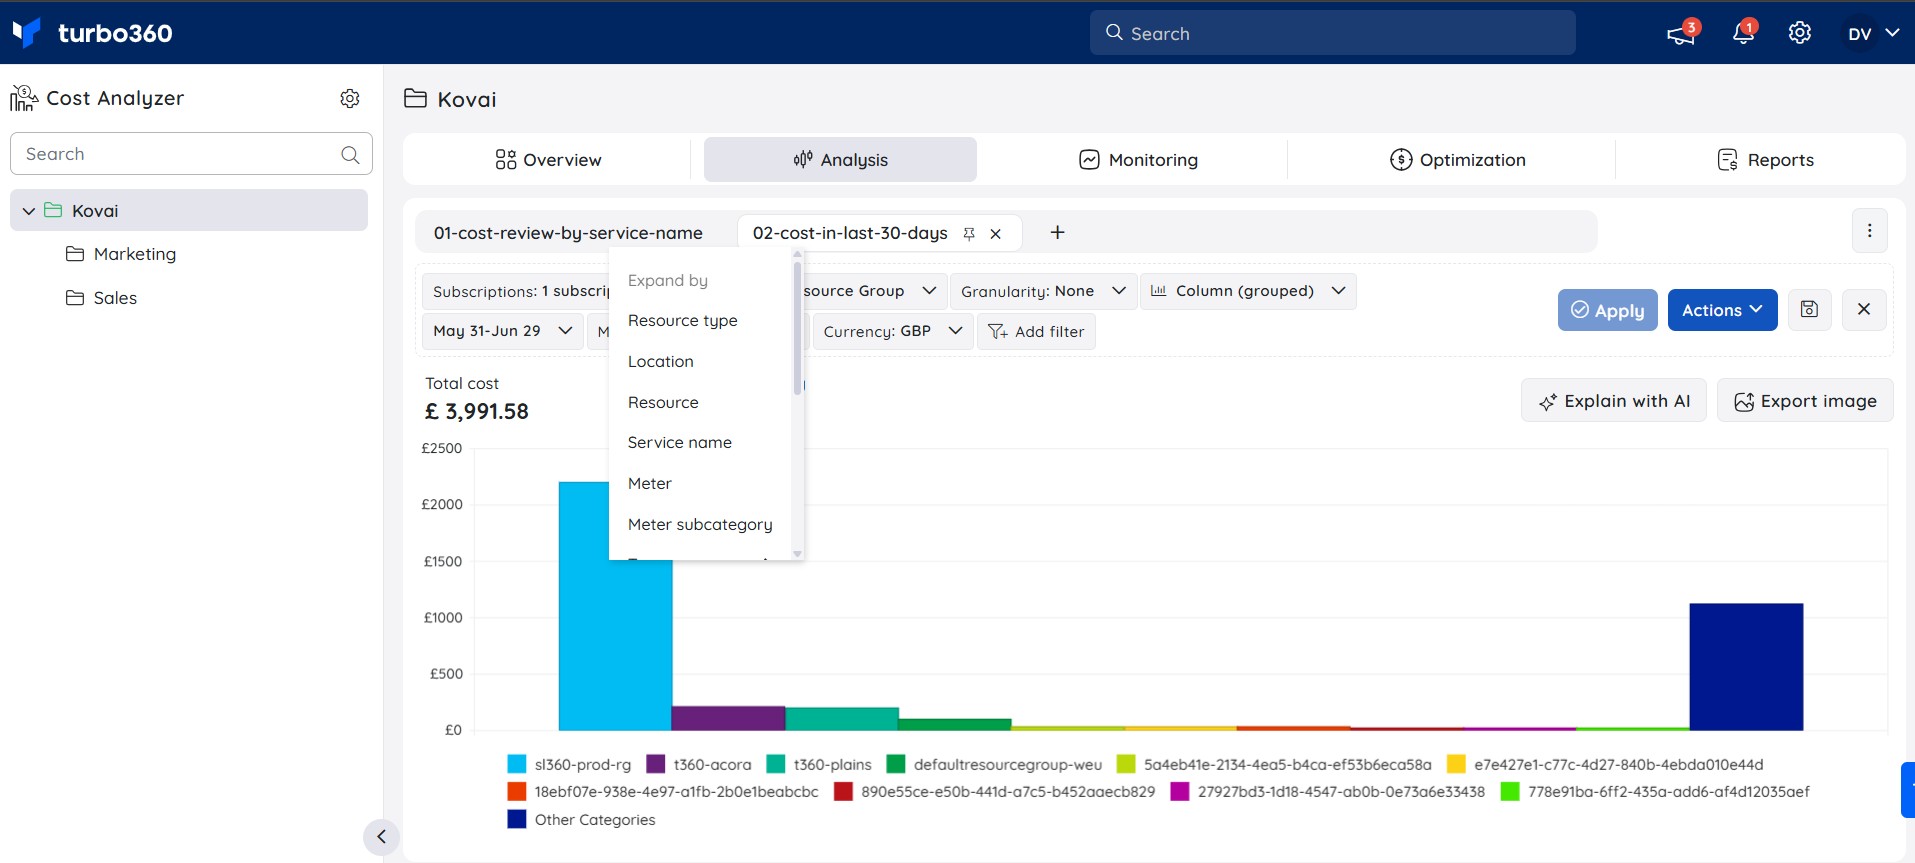Click the Other Categories legend swatch
Viewport: 1915px width, 863px height.
(x=517, y=820)
